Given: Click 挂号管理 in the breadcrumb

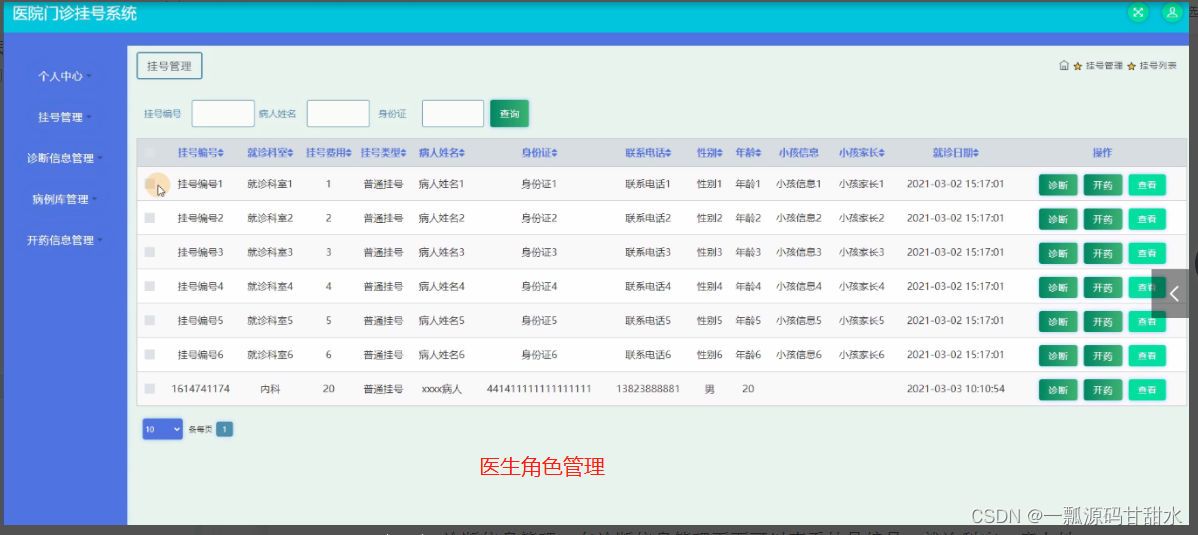Looking at the screenshot, I should (x=1104, y=66).
